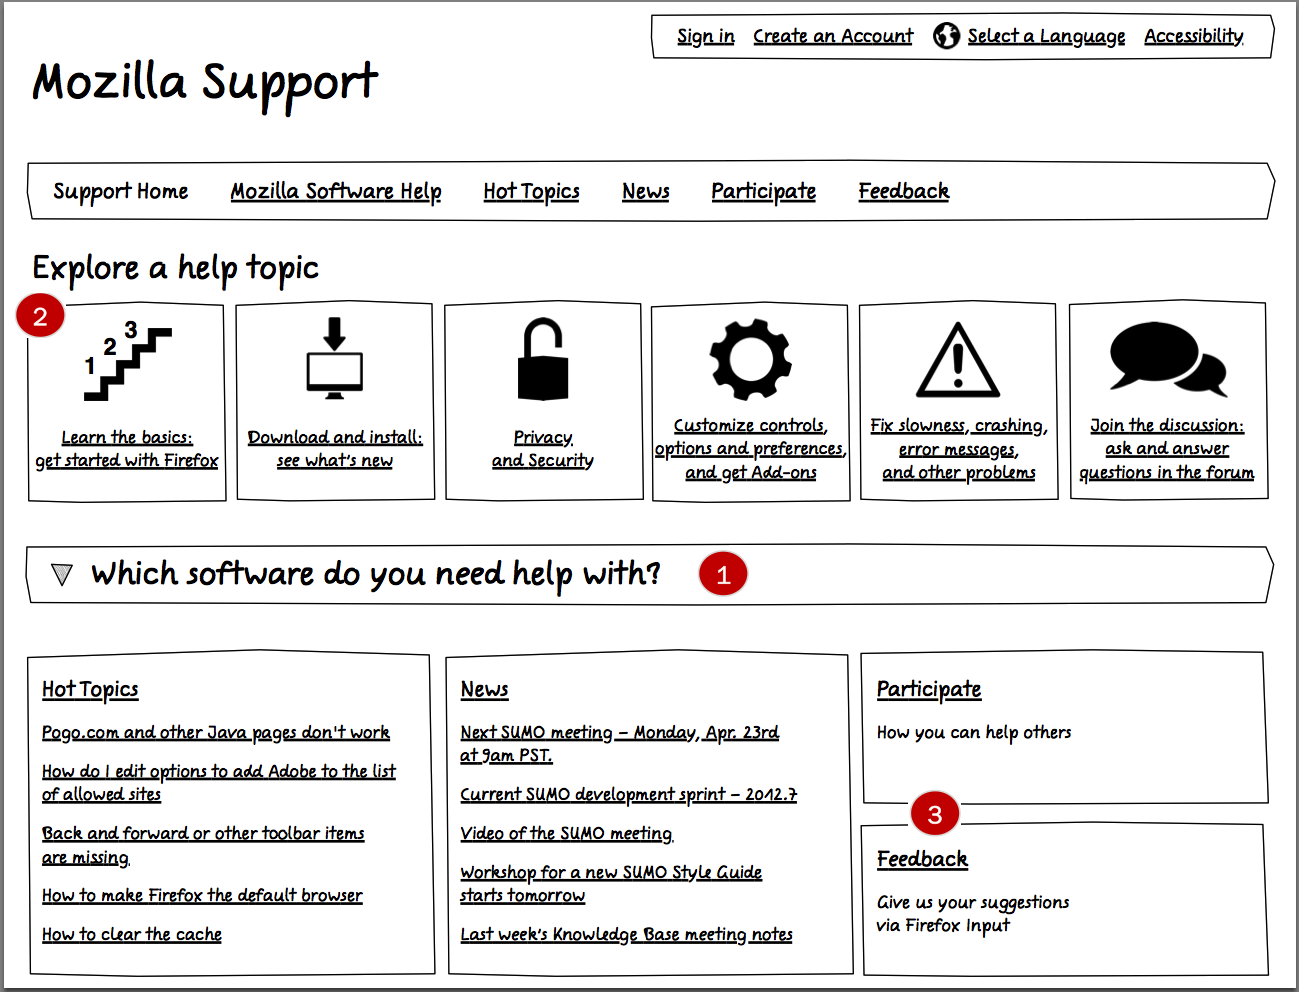
Task: Open 'Video of the SUMO meeting' link
Action: (567, 834)
